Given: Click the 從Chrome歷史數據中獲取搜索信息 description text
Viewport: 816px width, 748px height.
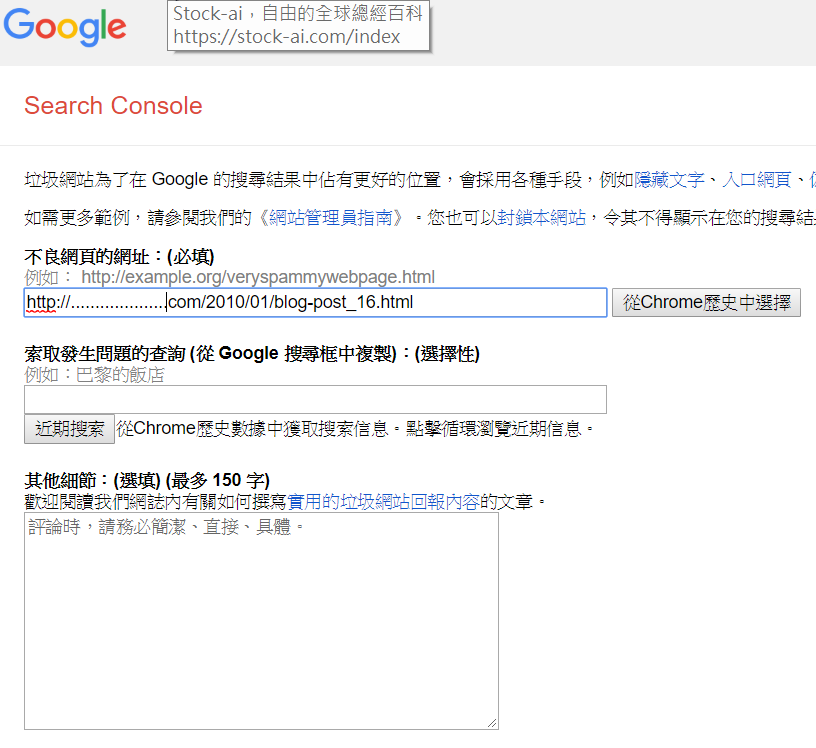Looking at the screenshot, I should coord(354,429).
